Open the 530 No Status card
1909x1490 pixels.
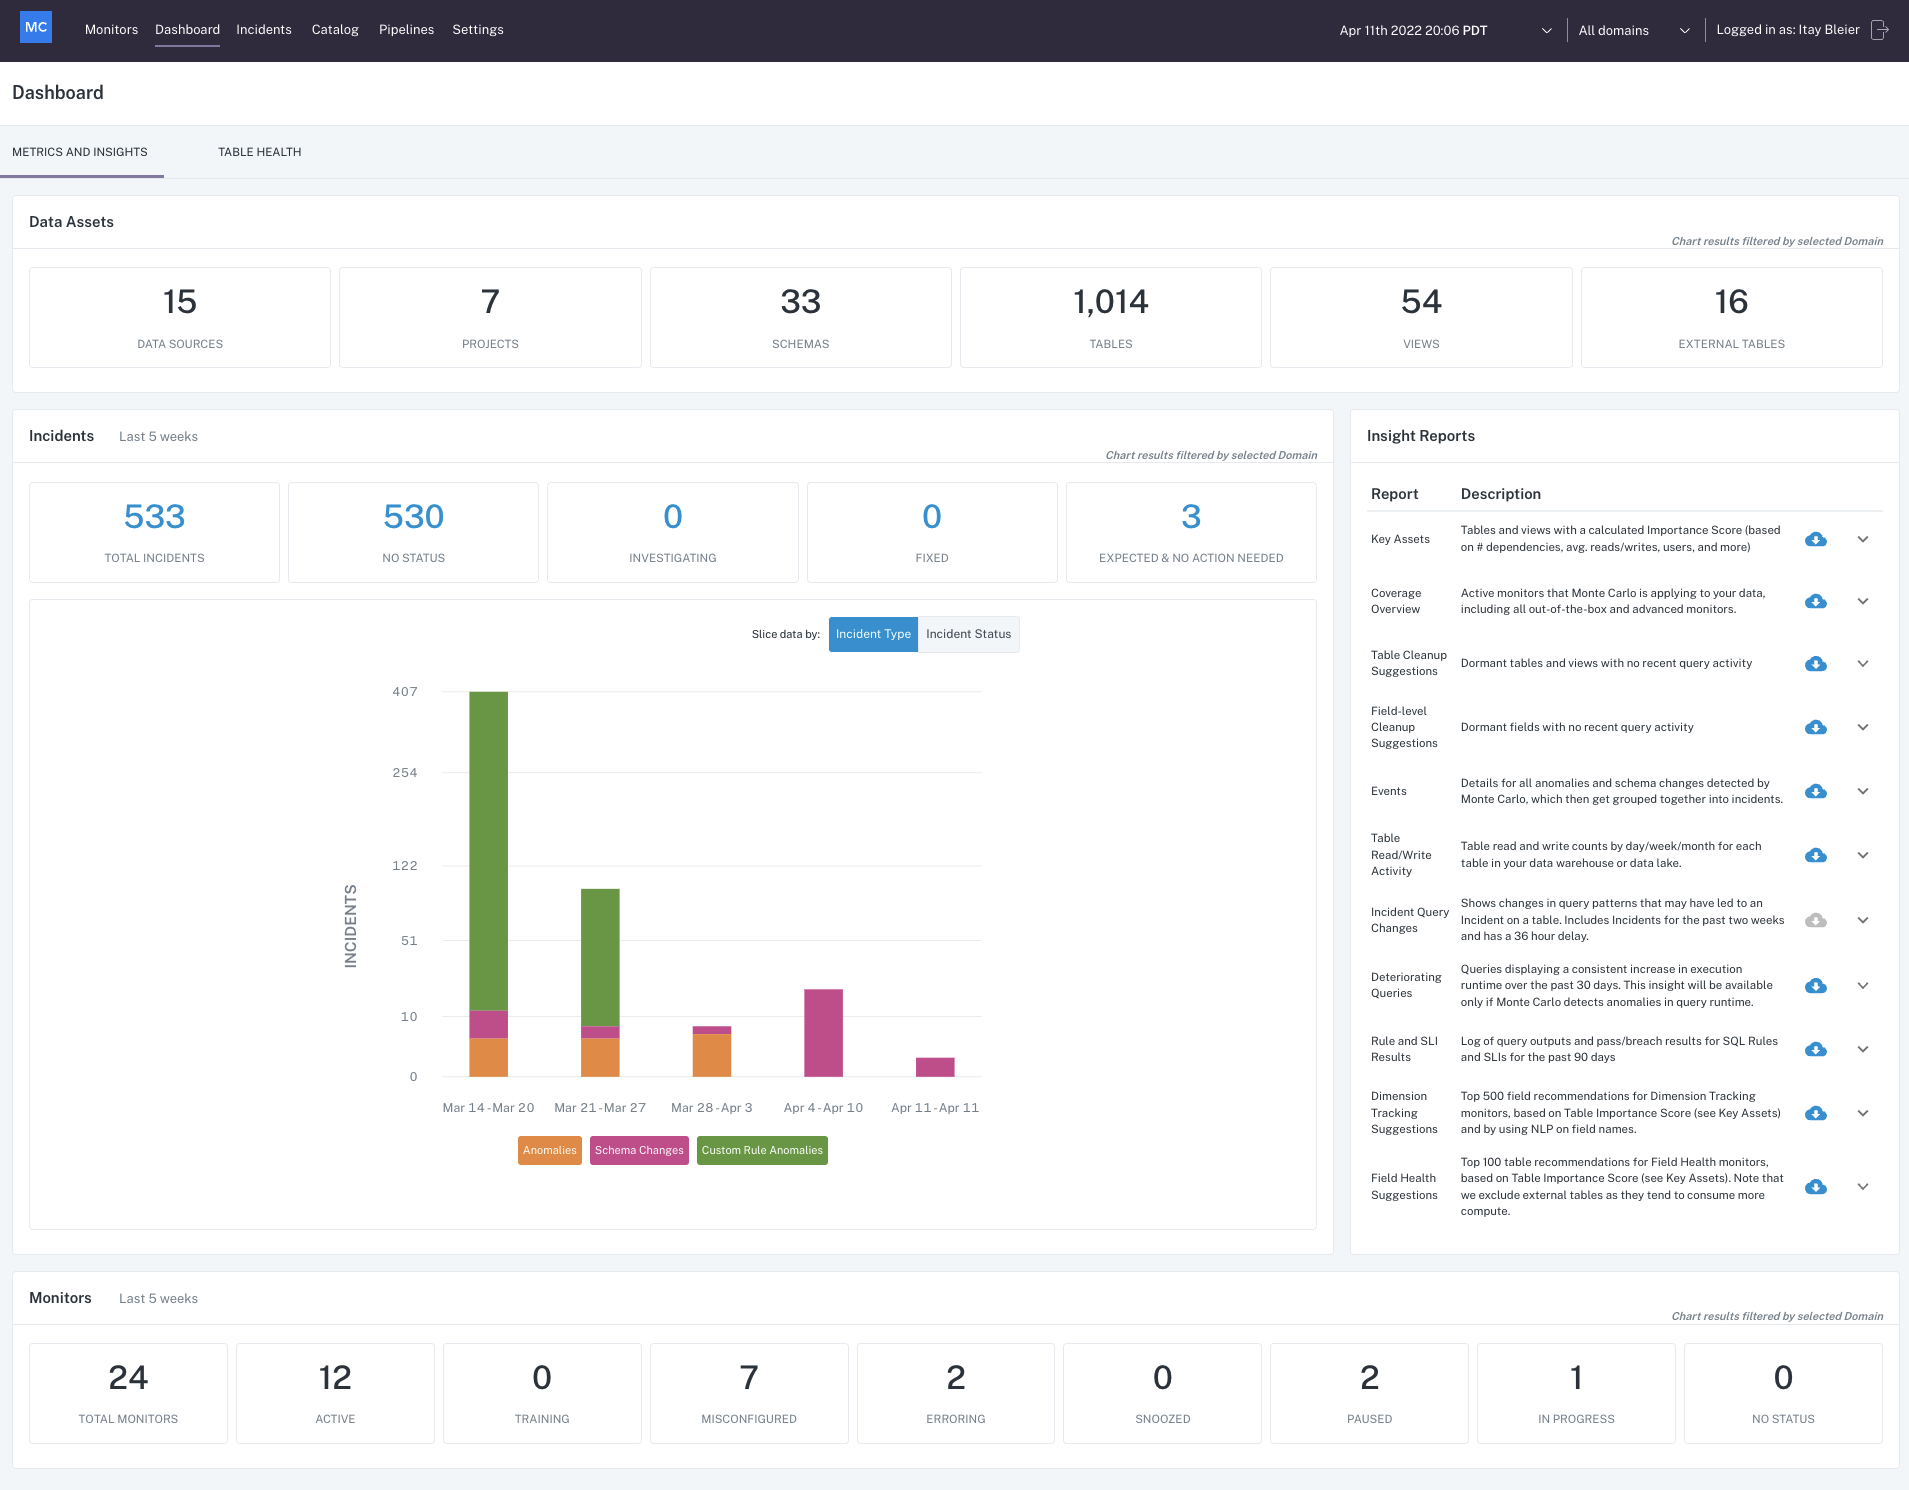coord(414,532)
